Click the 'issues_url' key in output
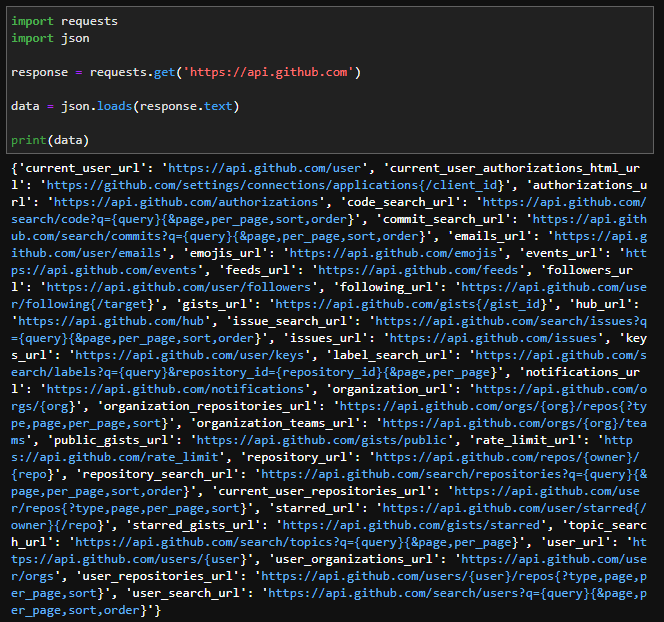The height and width of the screenshot is (622, 664). (x=325, y=338)
